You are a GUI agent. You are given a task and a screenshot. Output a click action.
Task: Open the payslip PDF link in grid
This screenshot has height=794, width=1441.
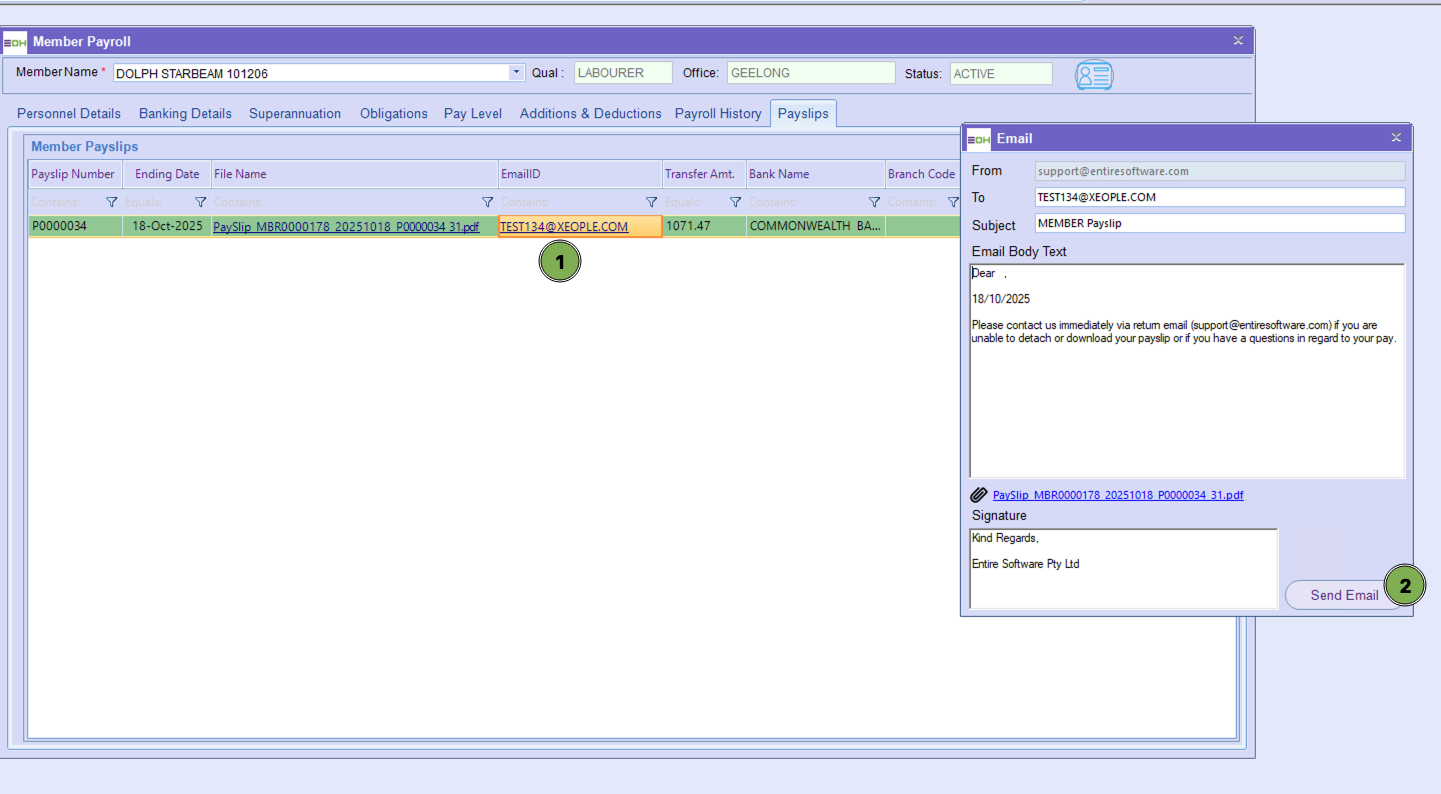[x=346, y=227]
